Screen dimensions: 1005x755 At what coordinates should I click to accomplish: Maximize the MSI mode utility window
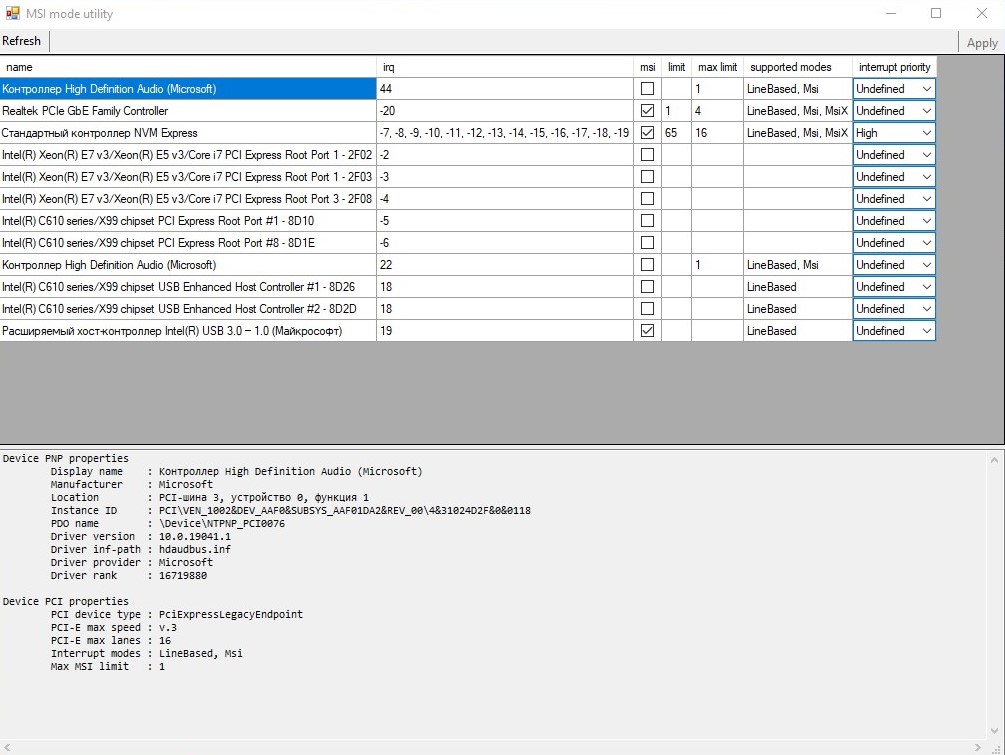pos(936,13)
